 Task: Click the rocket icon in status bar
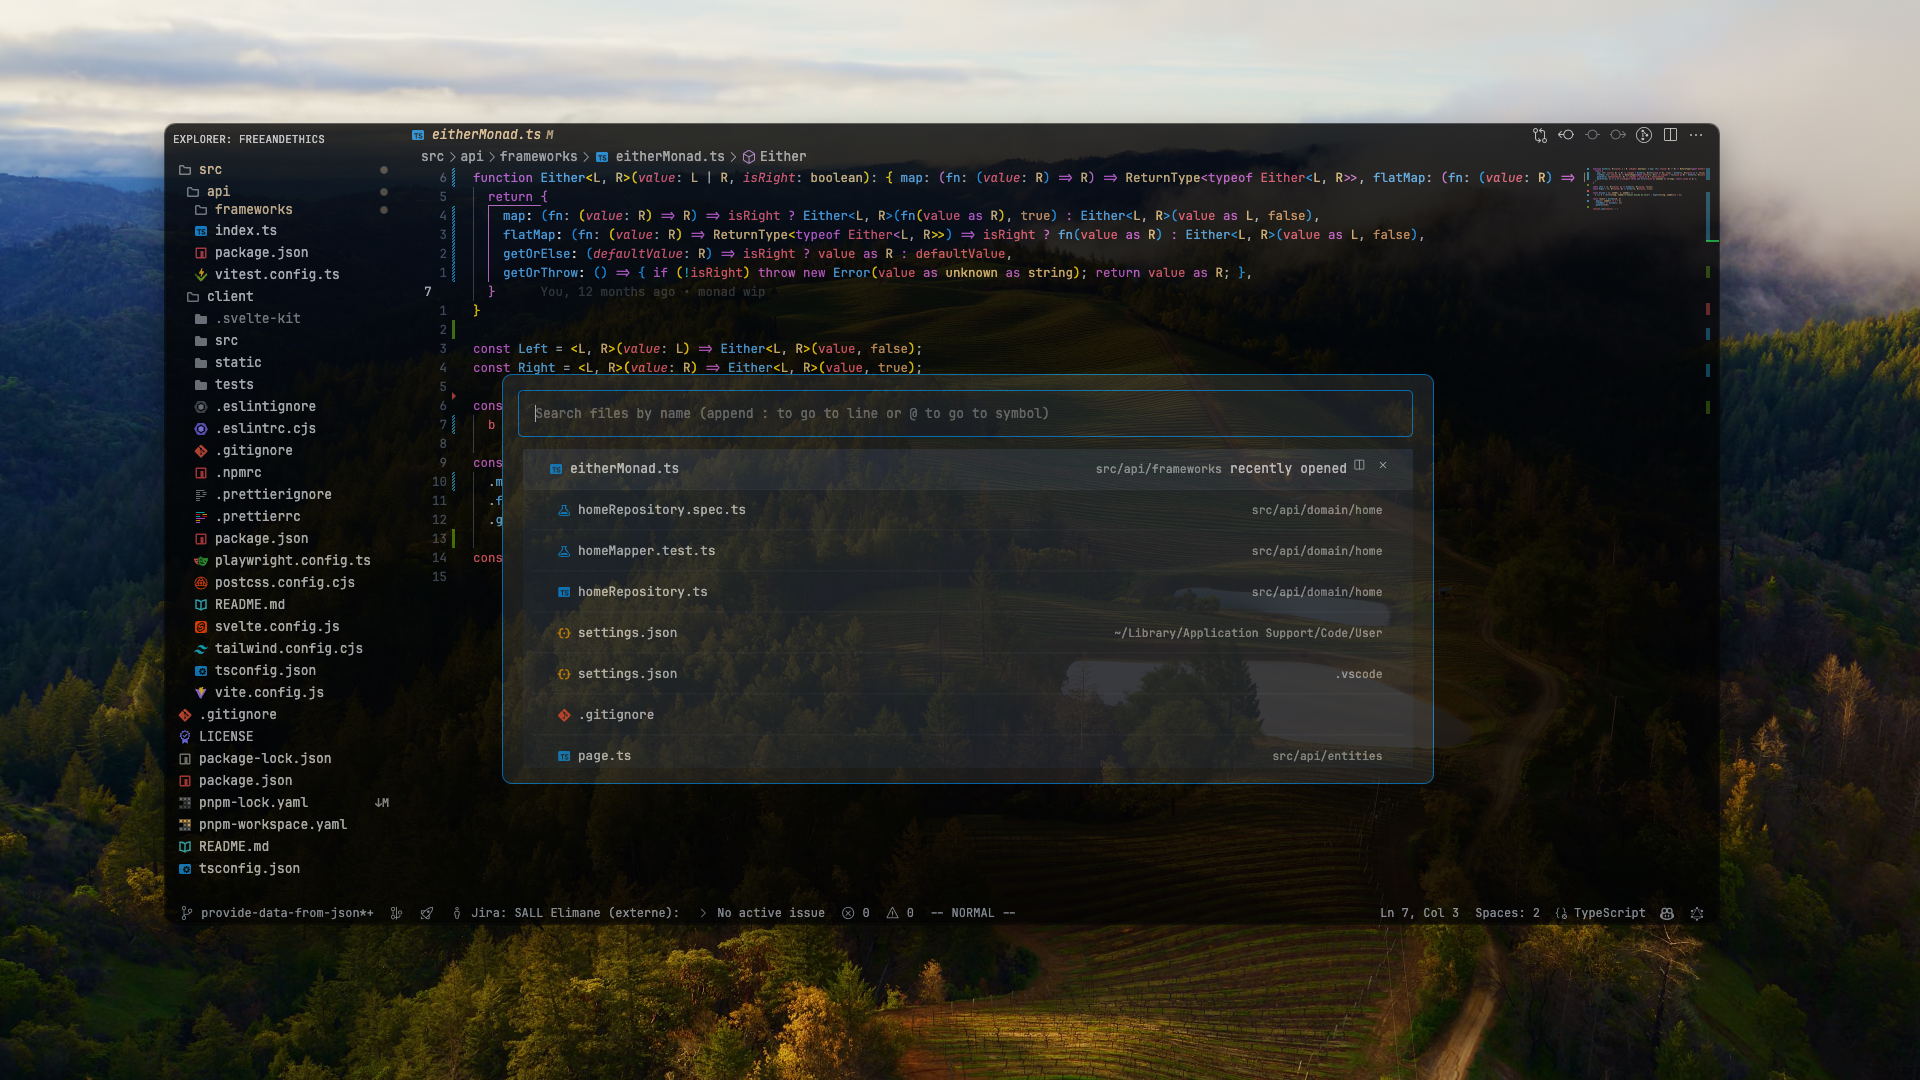(x=427, y=913)
